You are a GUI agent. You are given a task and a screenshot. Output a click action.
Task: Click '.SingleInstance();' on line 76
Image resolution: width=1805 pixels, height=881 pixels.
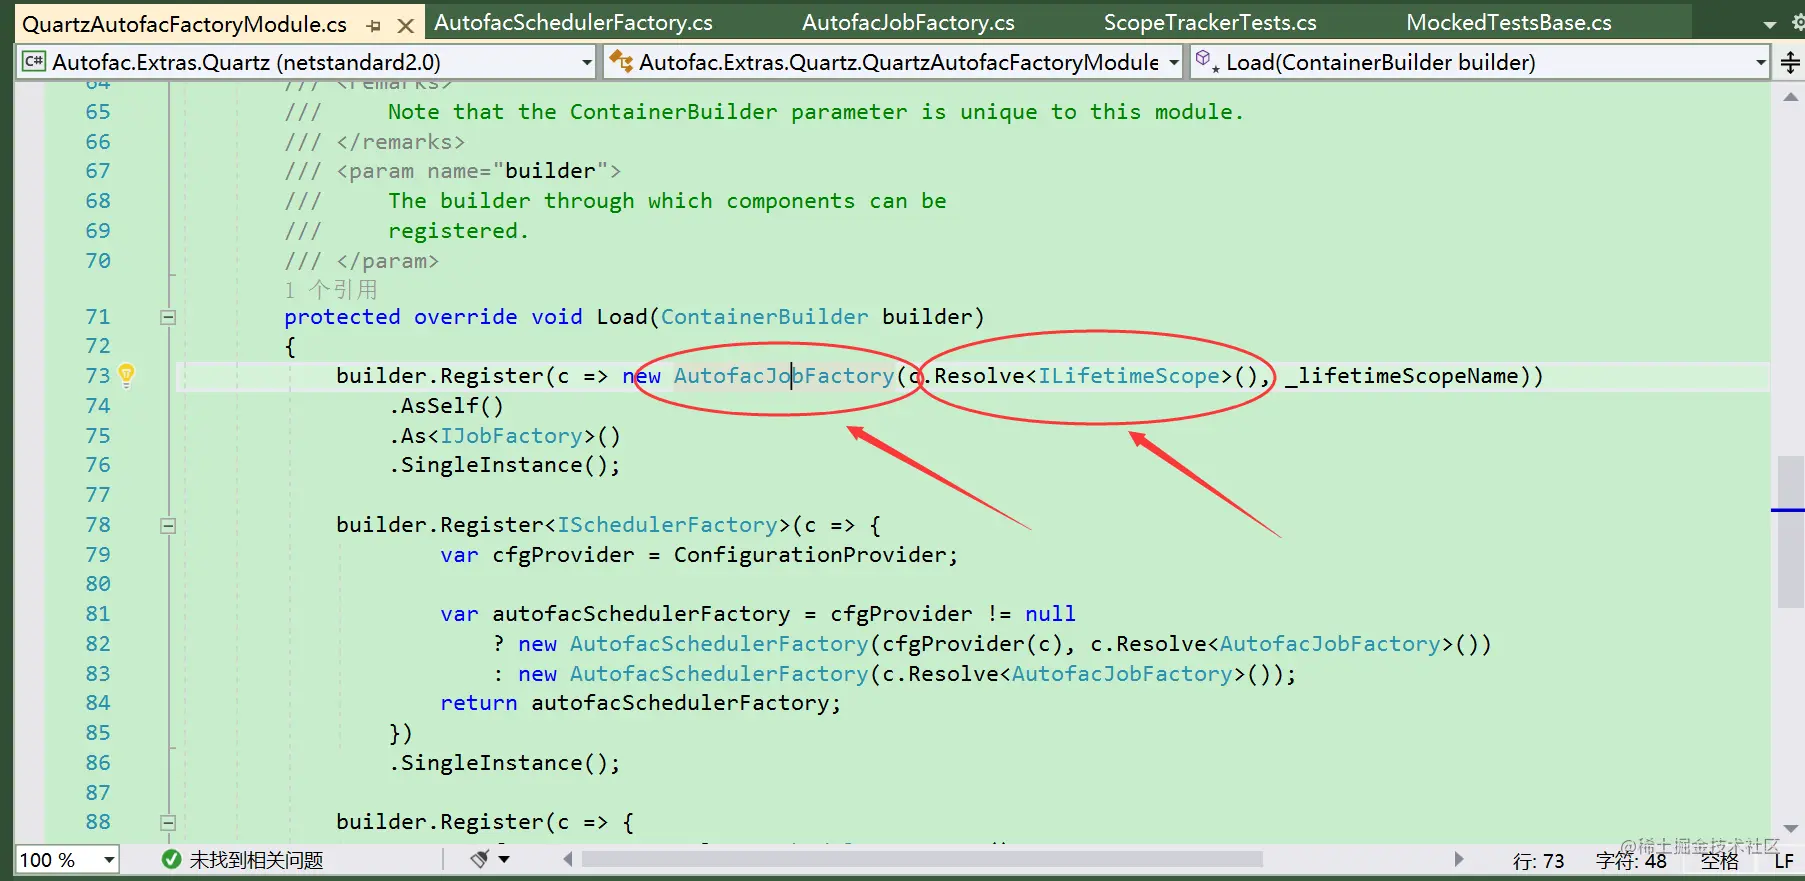(504, 465)
